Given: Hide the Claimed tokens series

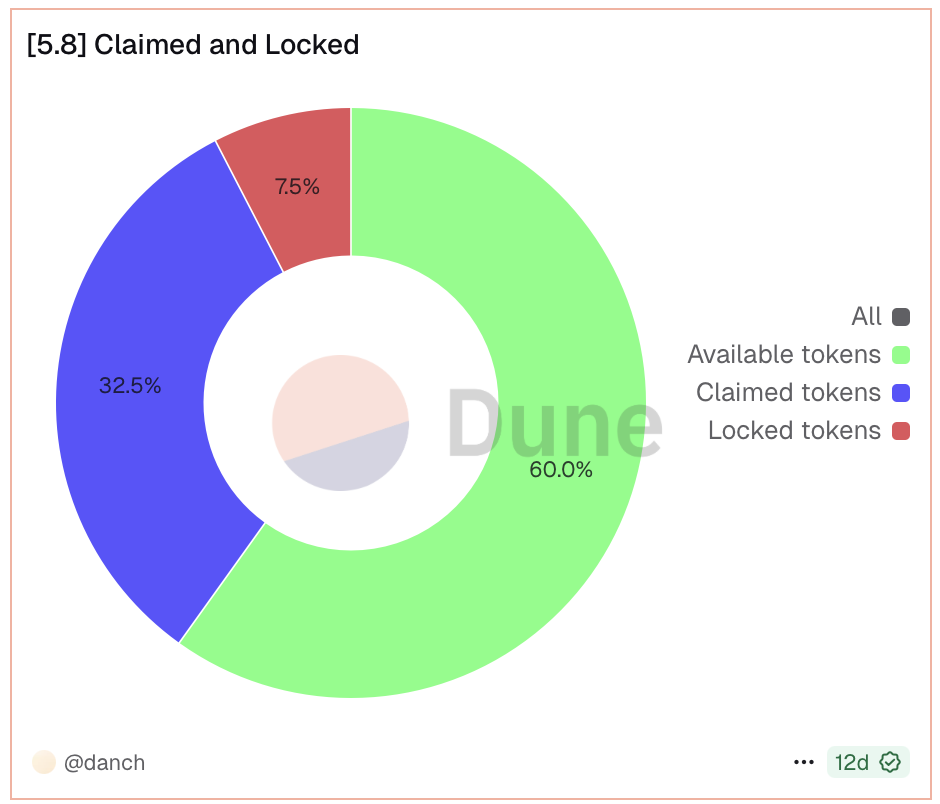Looking at the screenshot, I should pyautogui.click(x=788, y=392).
